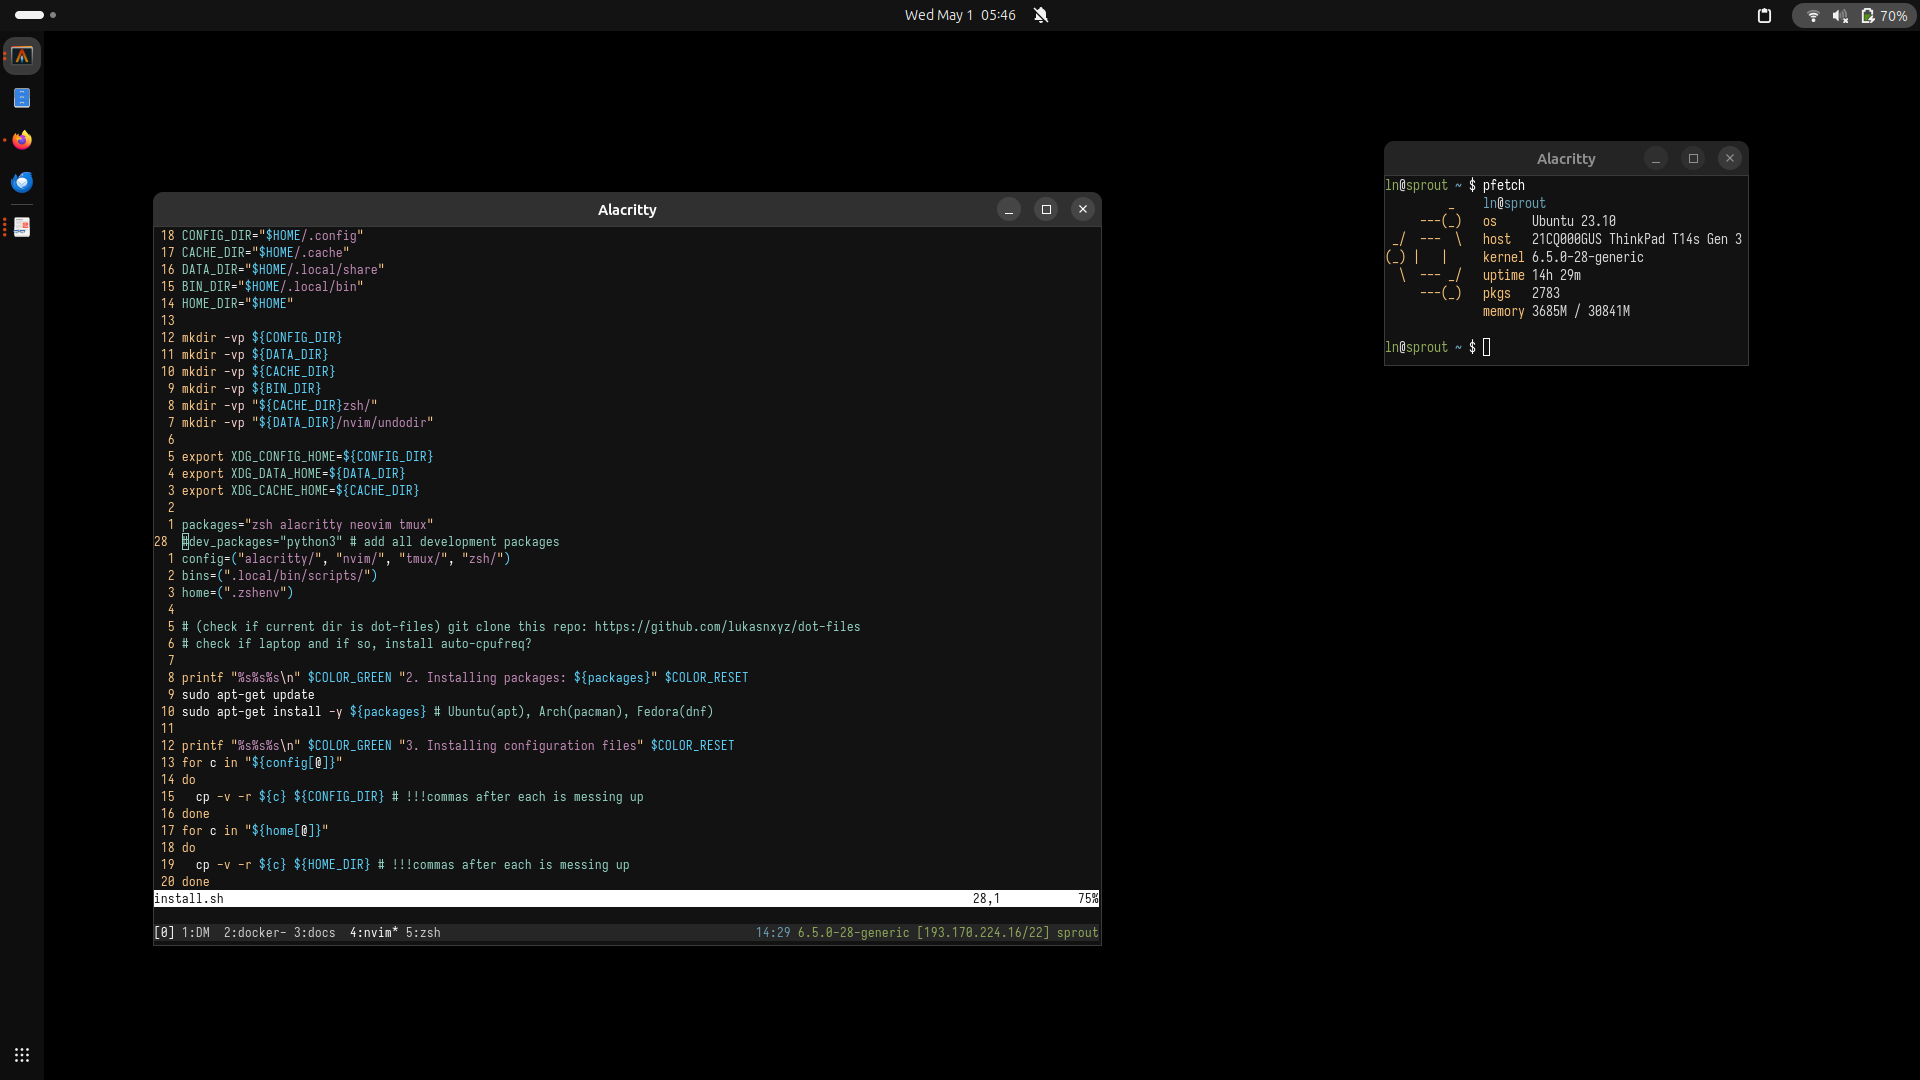Open Firefox from the dock
The width and height of the screenshot is (1920, 1080).
click(x=22, y=140)
